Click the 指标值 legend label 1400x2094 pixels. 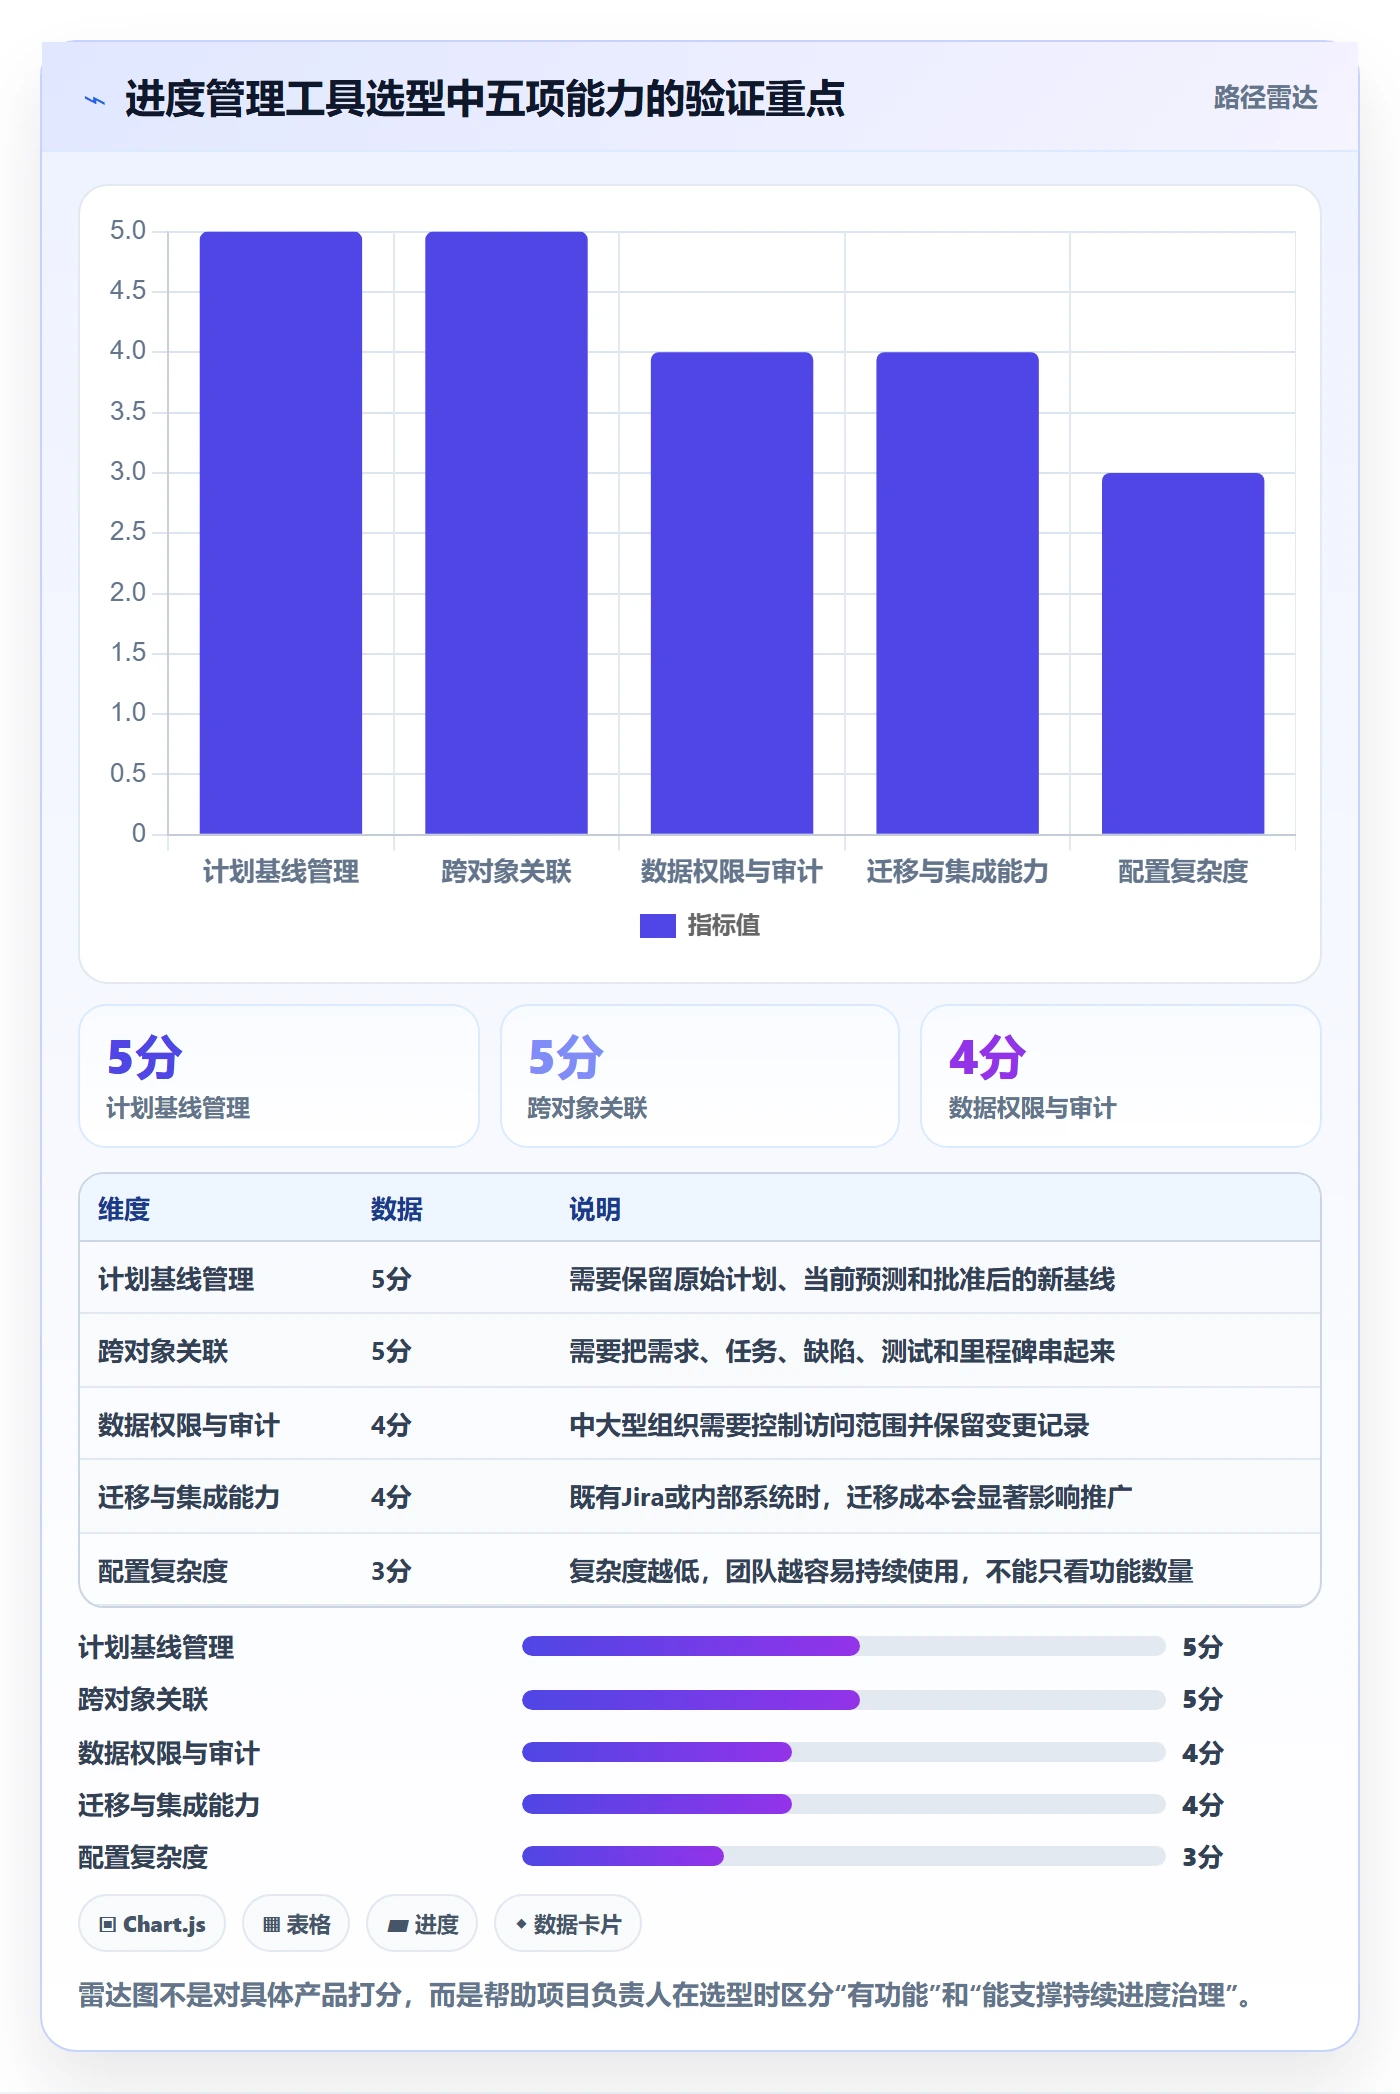723,926
